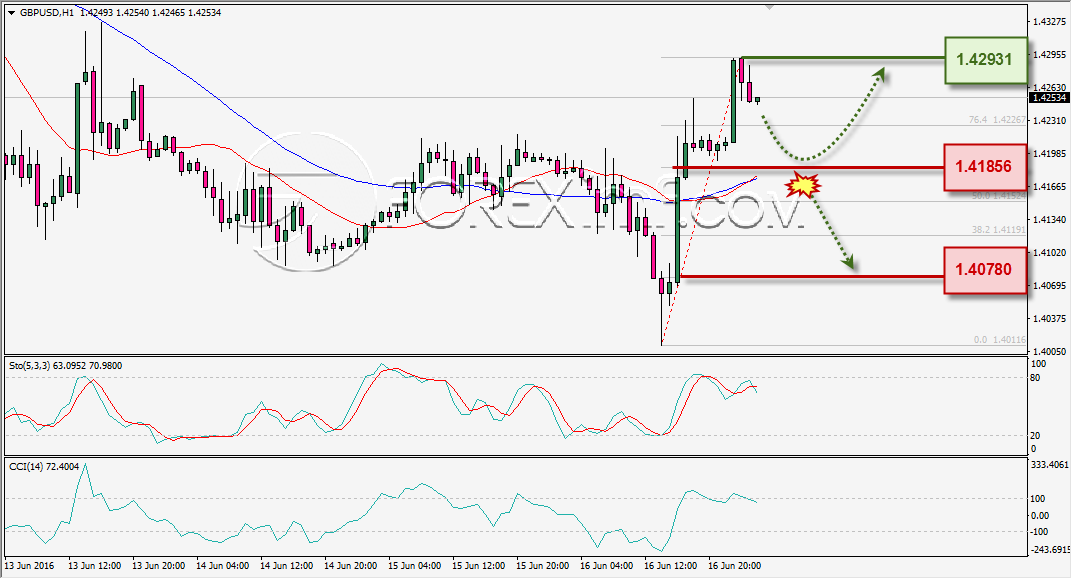Image resolution: width=1072 pixels, height=579 pixels.
Task: Click price axis value 1.41985
Action: [x=1049, y=154]
